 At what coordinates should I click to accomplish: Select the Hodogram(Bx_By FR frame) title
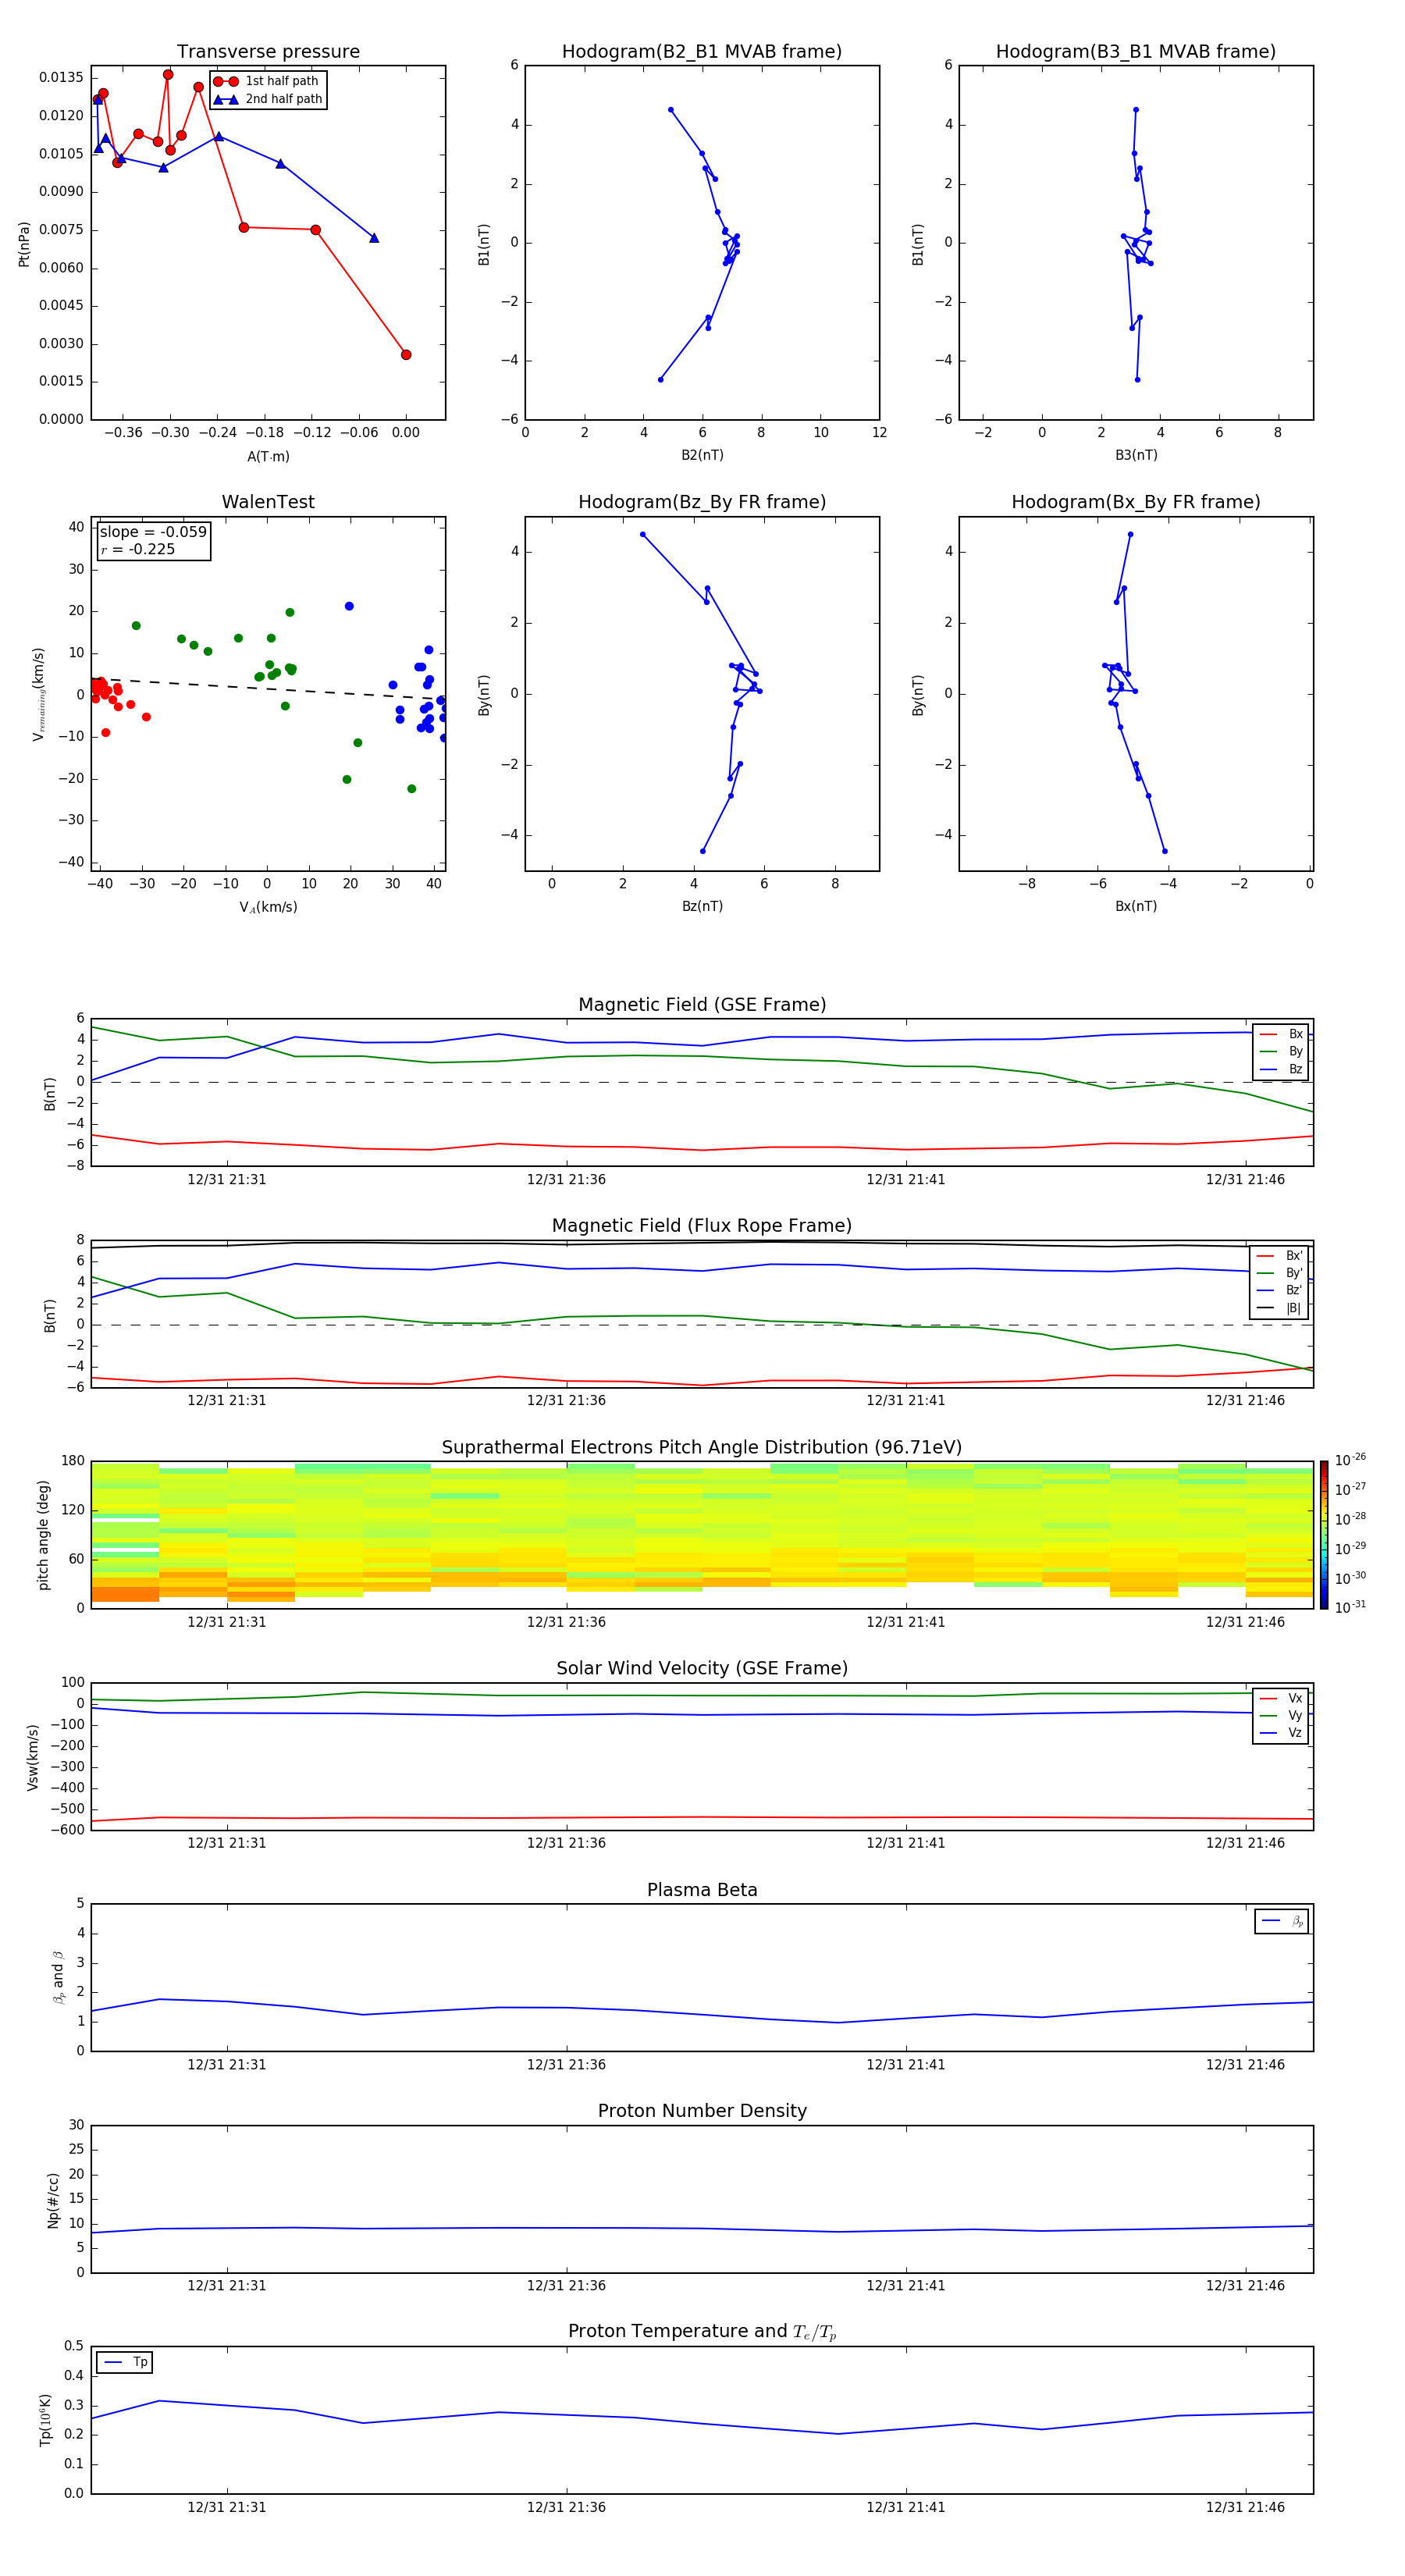click(x=1136, y=502)
